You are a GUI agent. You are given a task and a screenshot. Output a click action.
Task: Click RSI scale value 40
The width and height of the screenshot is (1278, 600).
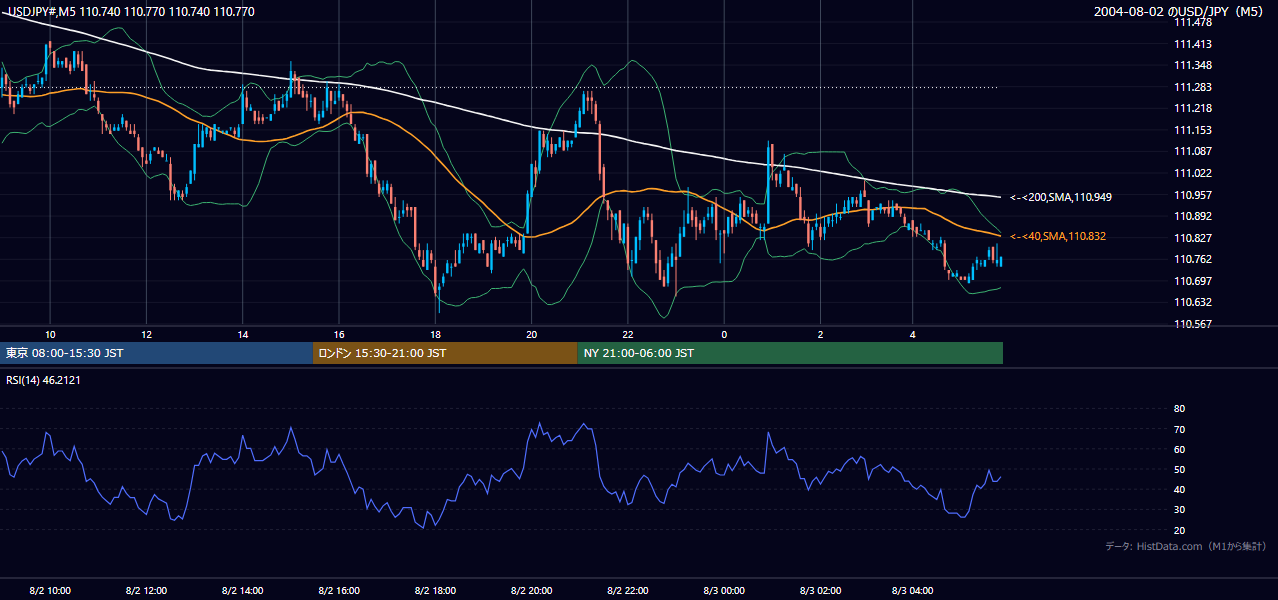(x=1179, y=490)
